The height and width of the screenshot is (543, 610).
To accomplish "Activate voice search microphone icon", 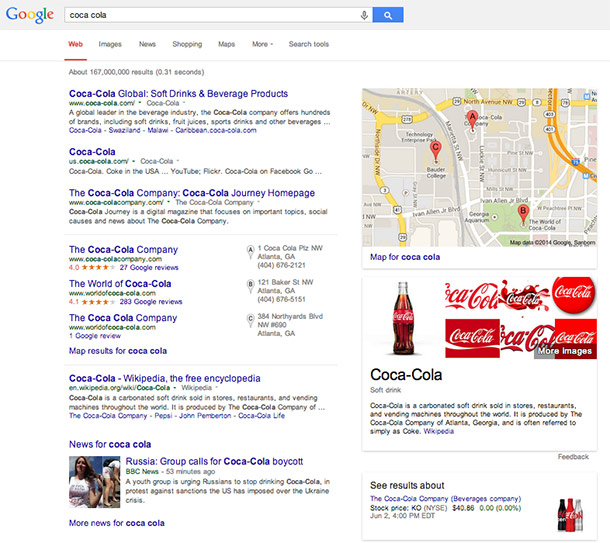I will tap(364, 15).
